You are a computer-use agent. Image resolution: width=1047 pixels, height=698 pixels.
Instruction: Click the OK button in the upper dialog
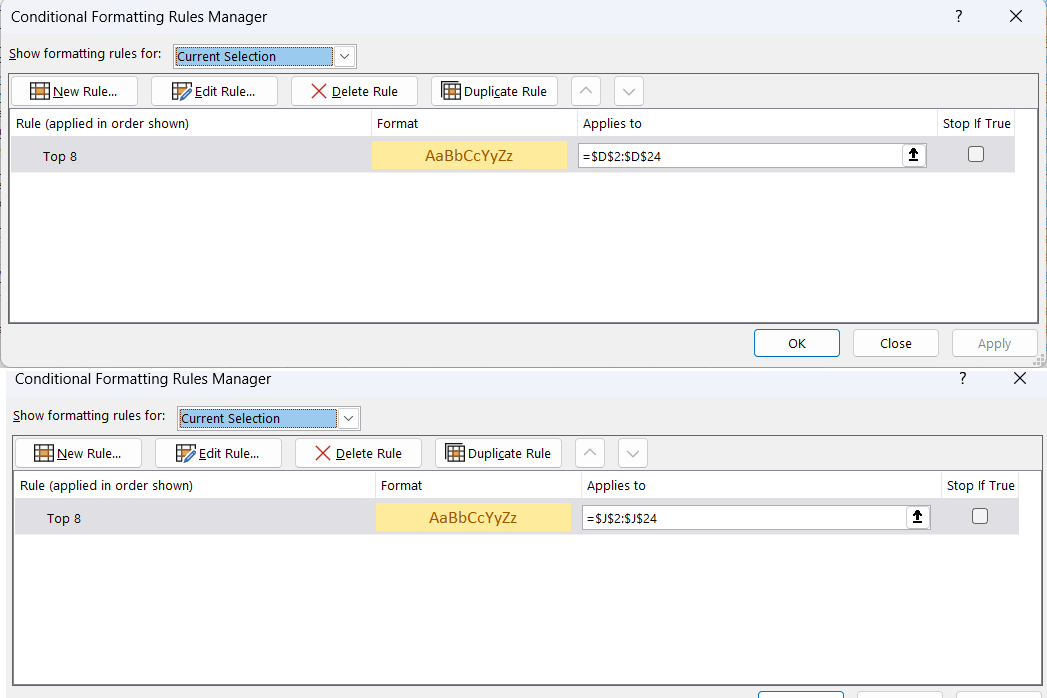[797, 343]
